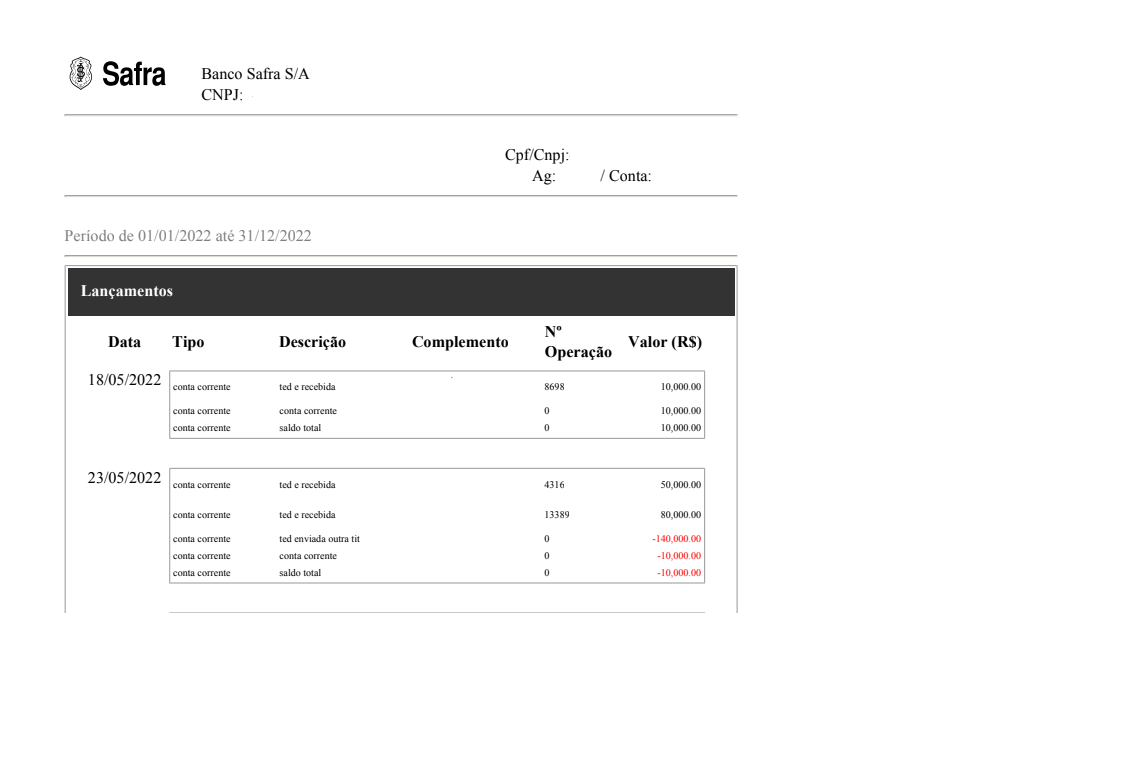Click the 'Cpf/Cnpj:' label

(536, 155)
